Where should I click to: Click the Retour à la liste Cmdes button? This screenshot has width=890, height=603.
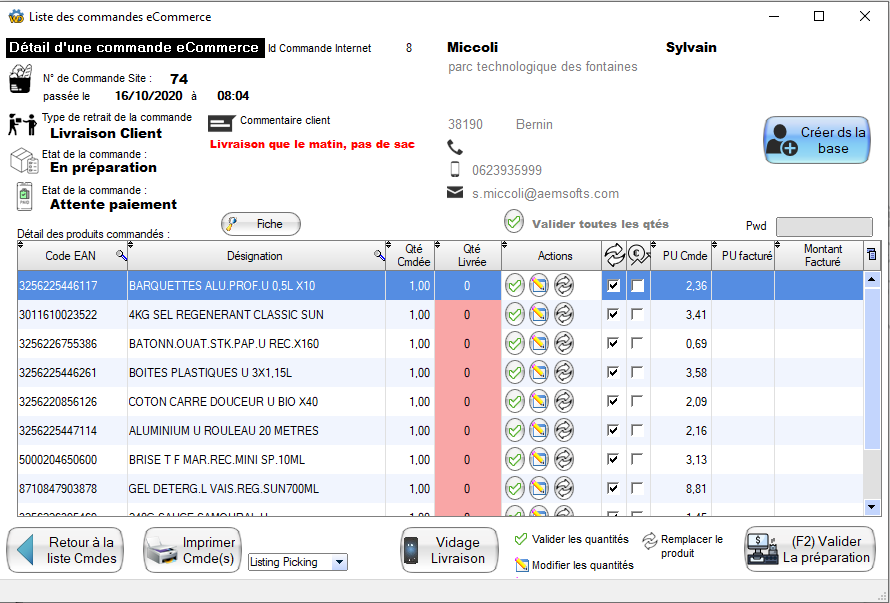point(64,550)
